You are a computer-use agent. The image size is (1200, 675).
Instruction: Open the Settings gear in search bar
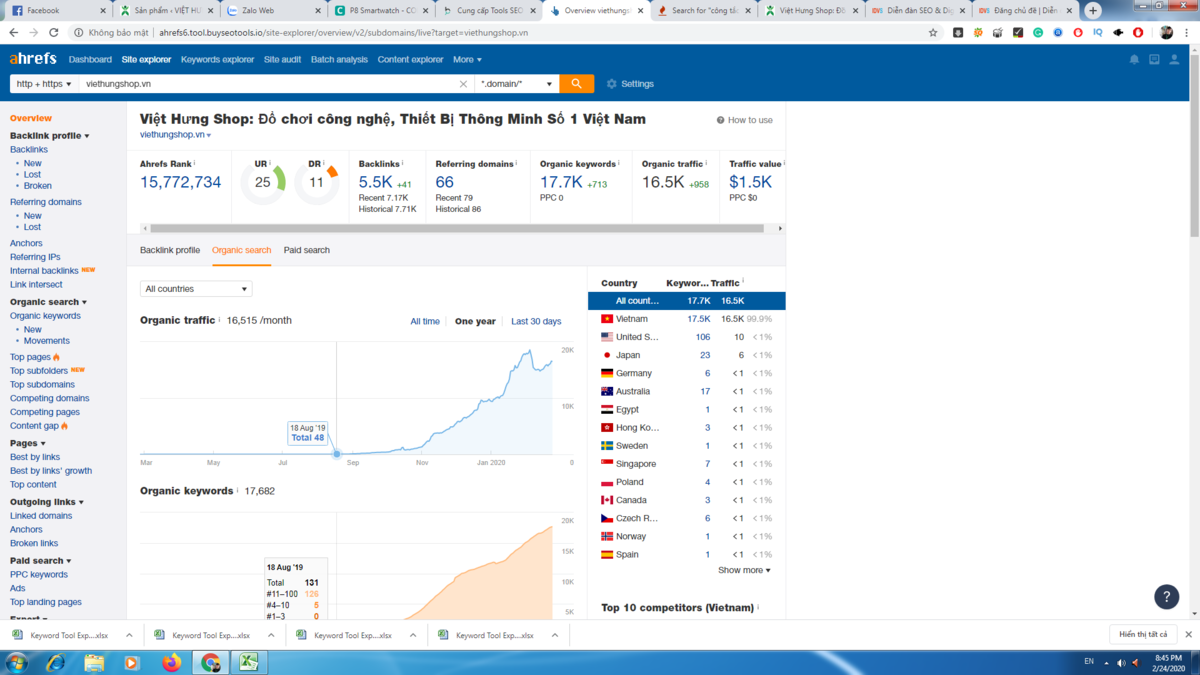pyautogui.click(x=630, y=84)
